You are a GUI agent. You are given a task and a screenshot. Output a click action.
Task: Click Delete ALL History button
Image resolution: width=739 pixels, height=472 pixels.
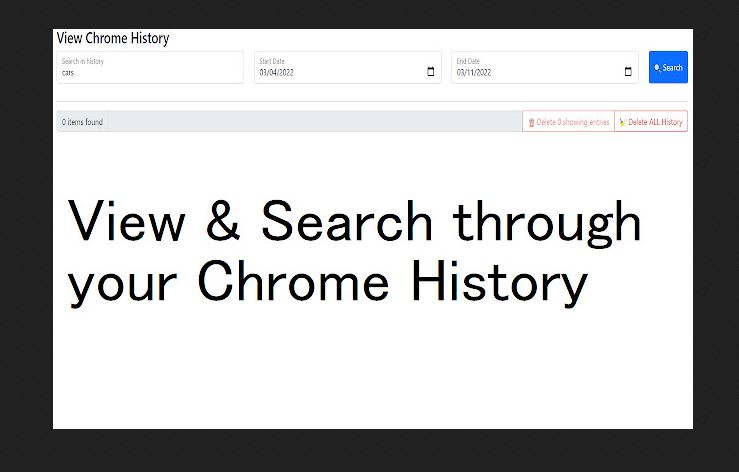[x=651, y=122]
